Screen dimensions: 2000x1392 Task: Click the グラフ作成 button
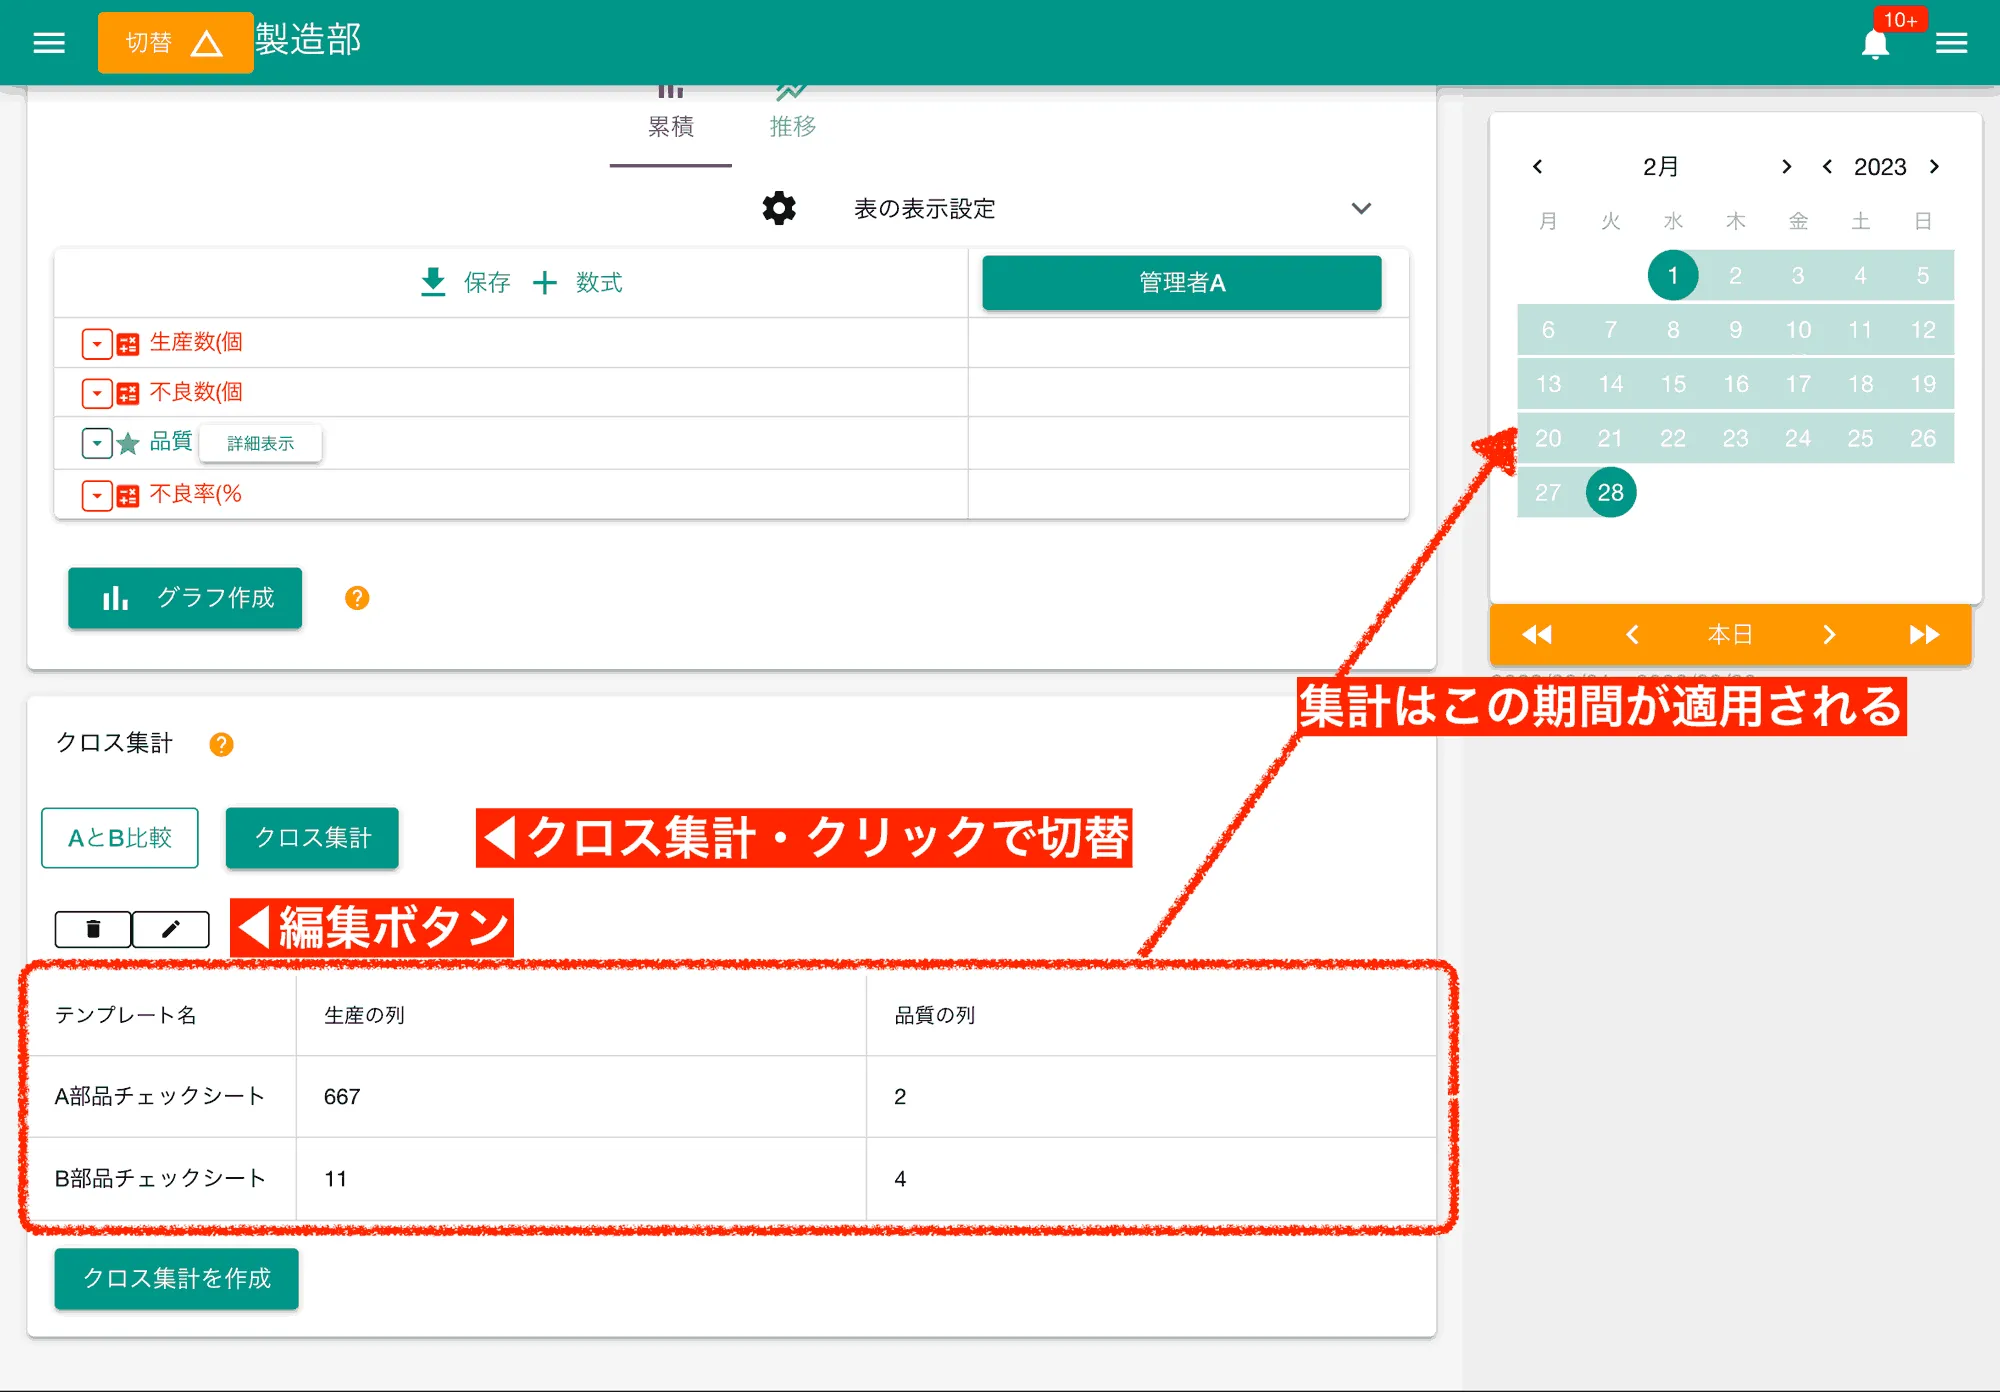click(184, 598)
